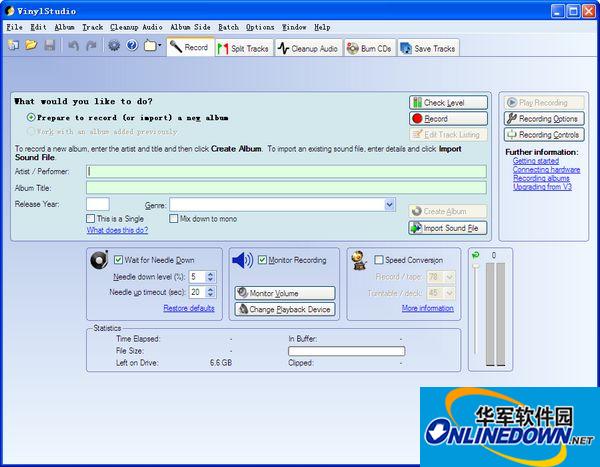Click the Undo arrow icon
600x467 pixels.
point(73,46)
